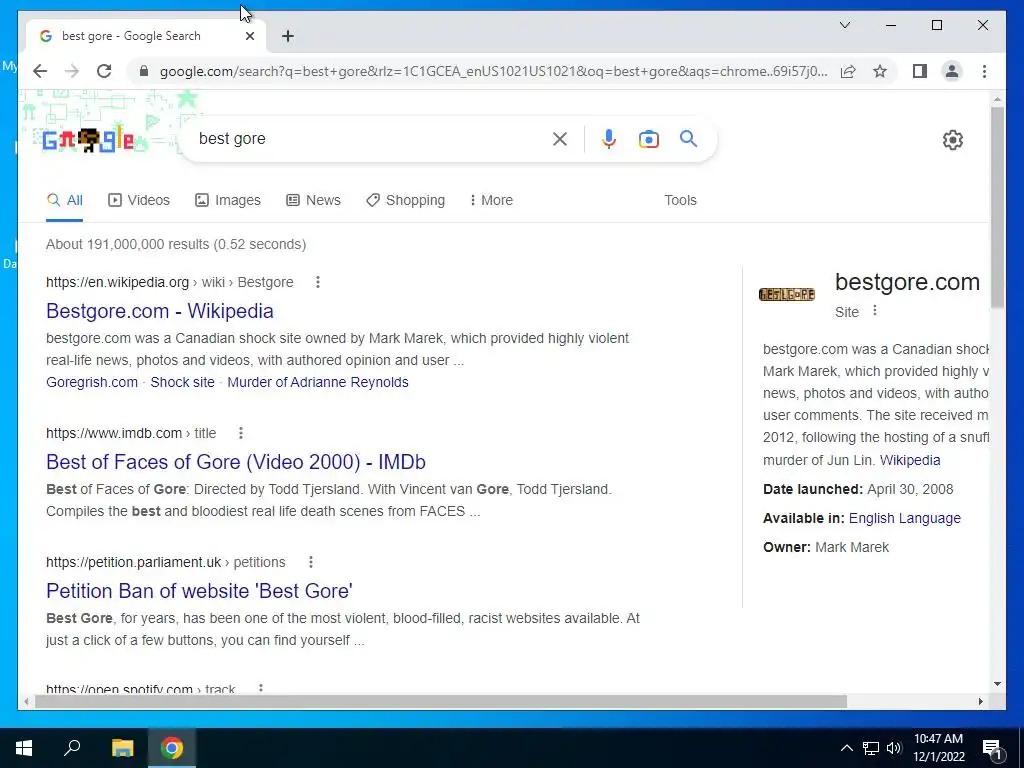Switch to the Shopping tab
This screenshot has height=768, width=1024.
tap(406, 200)
